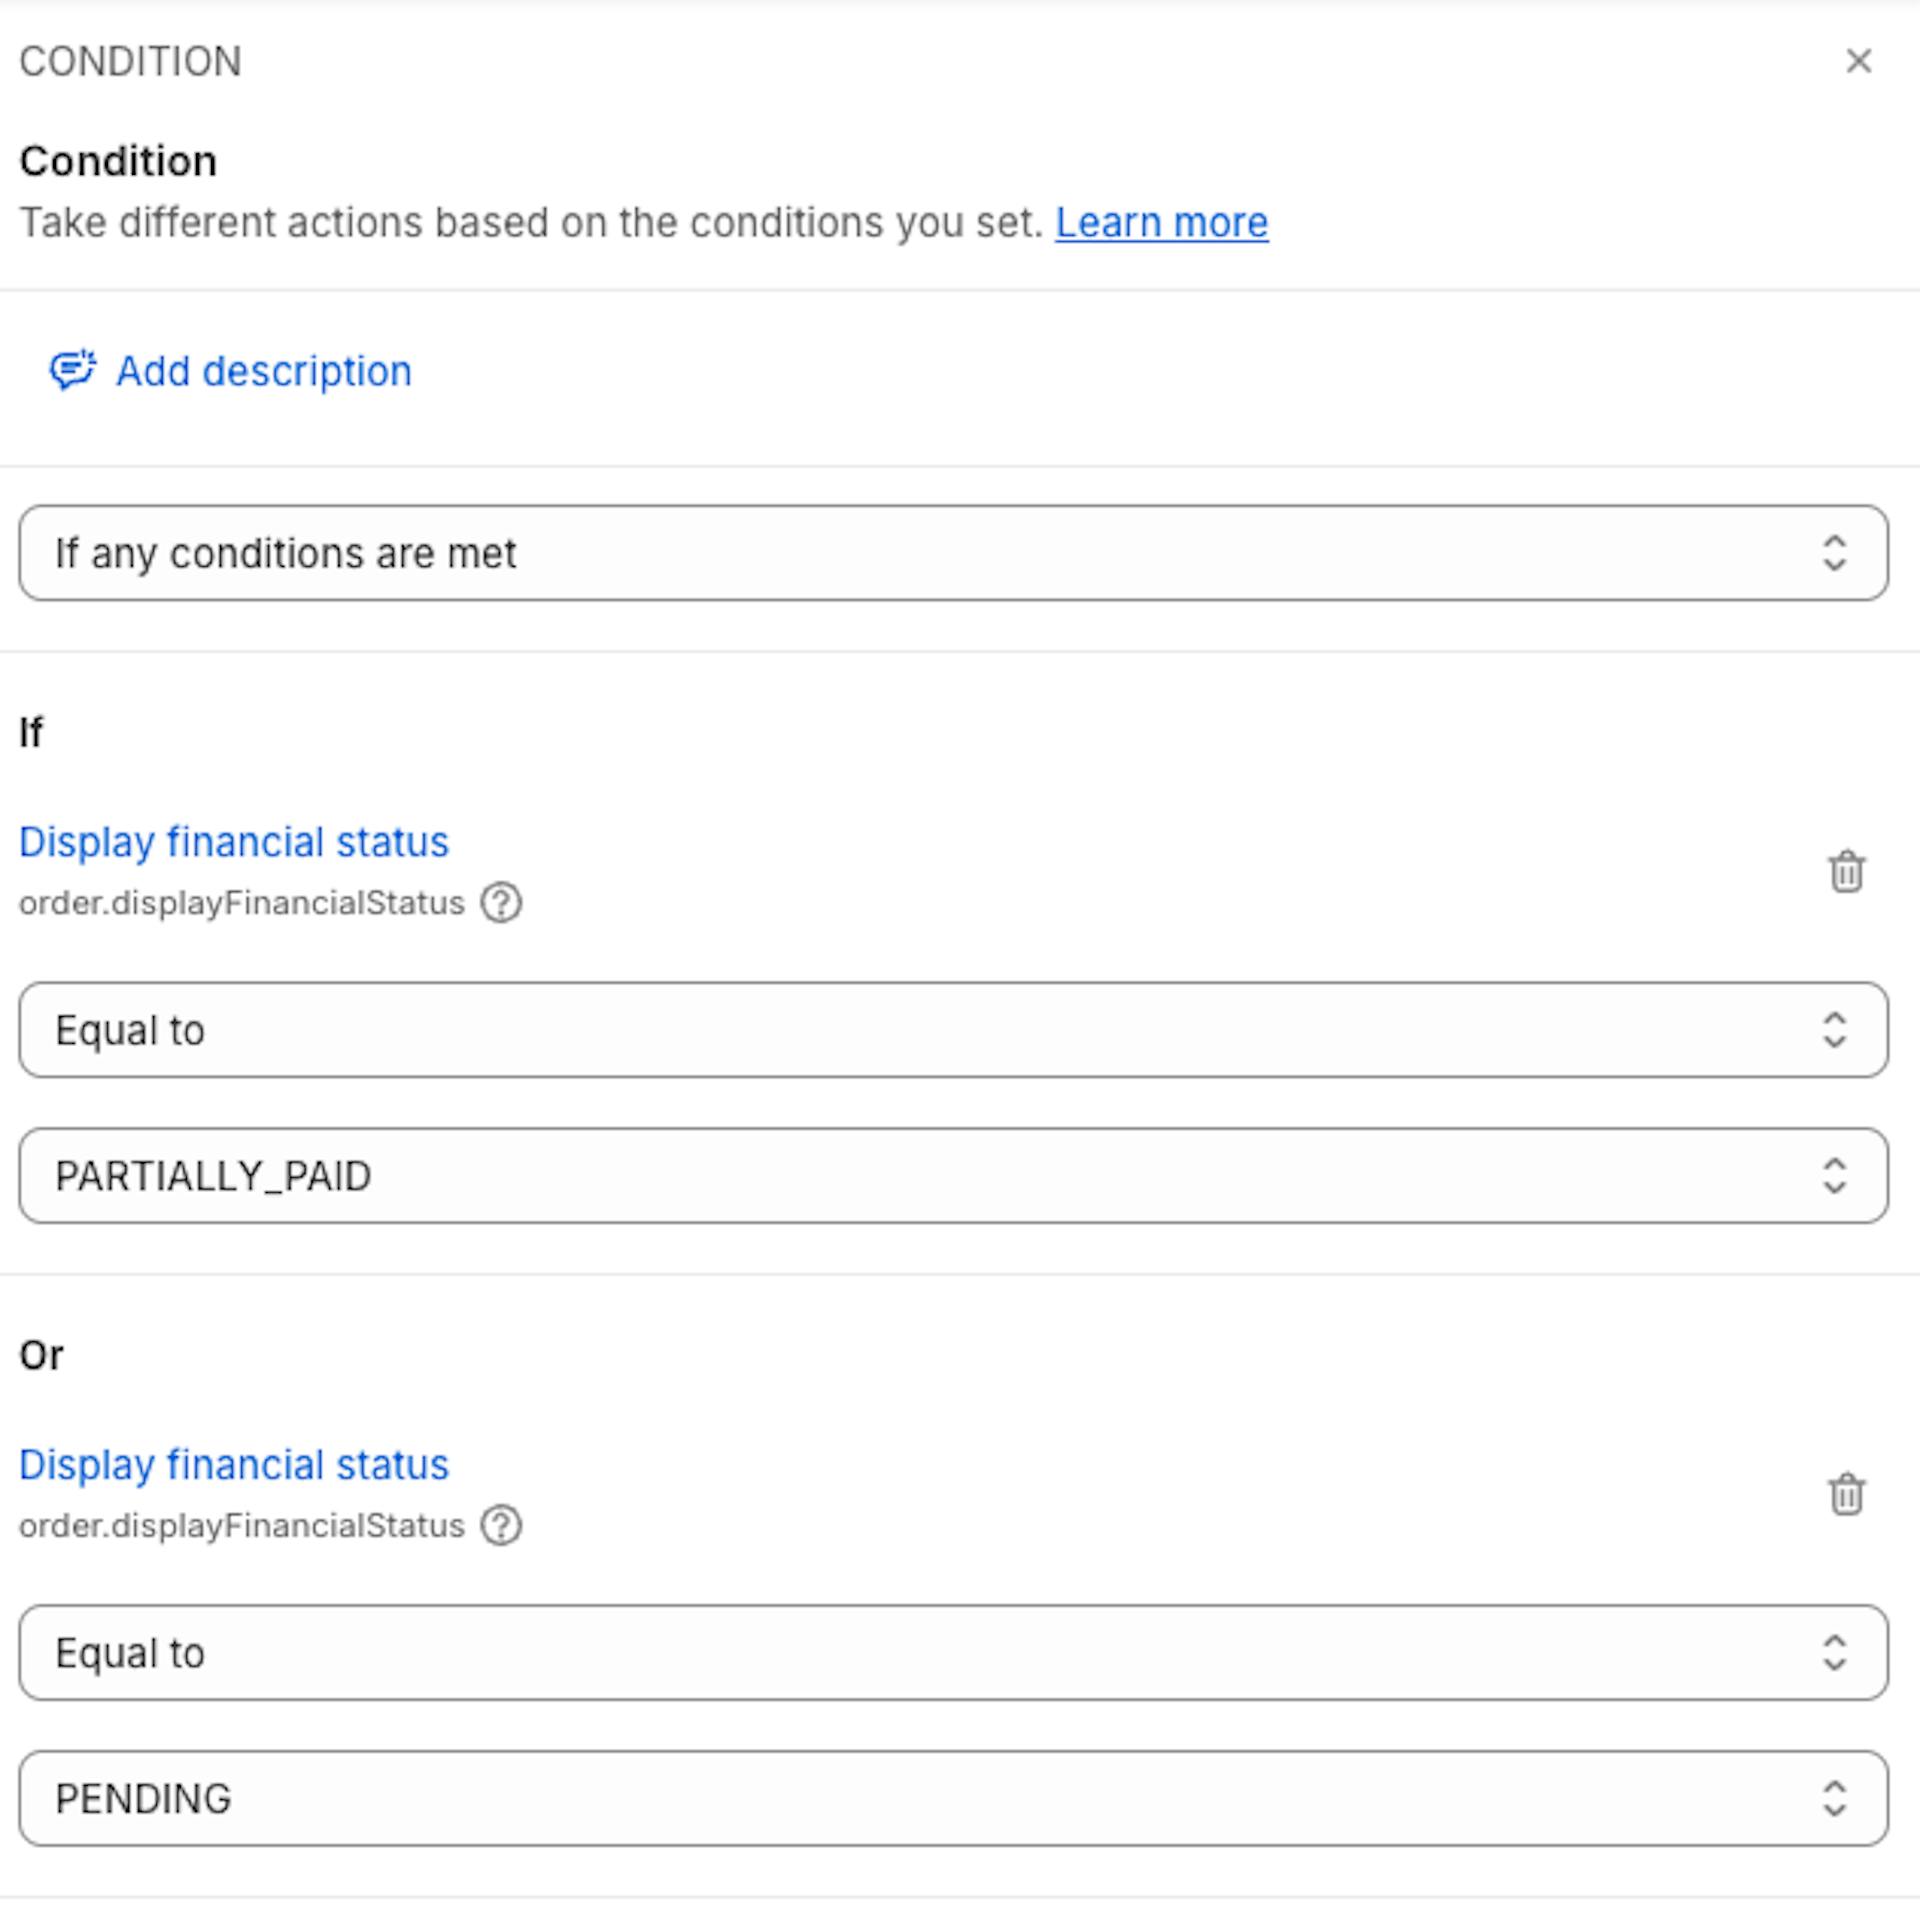Click first Display financial status field link

(234, 842)
